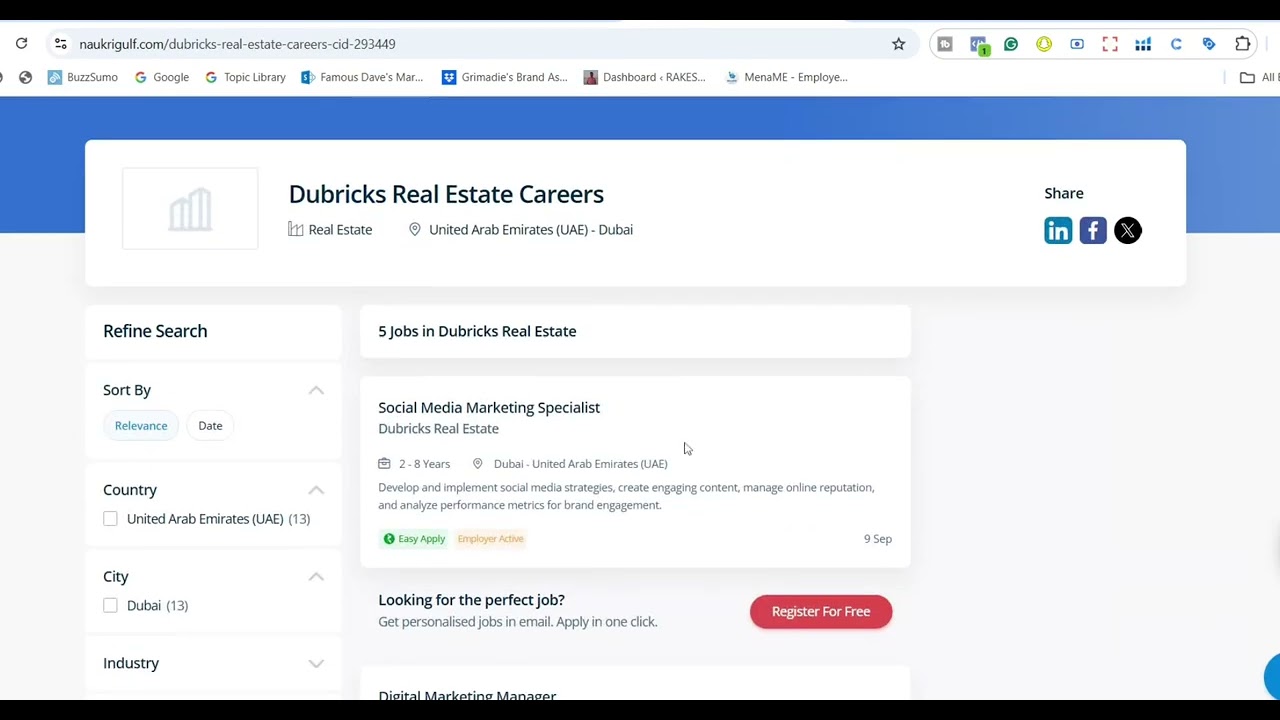Expand the Industry filter section
Viewport: 1280px width, 720px height.
[x=316, y=663]
